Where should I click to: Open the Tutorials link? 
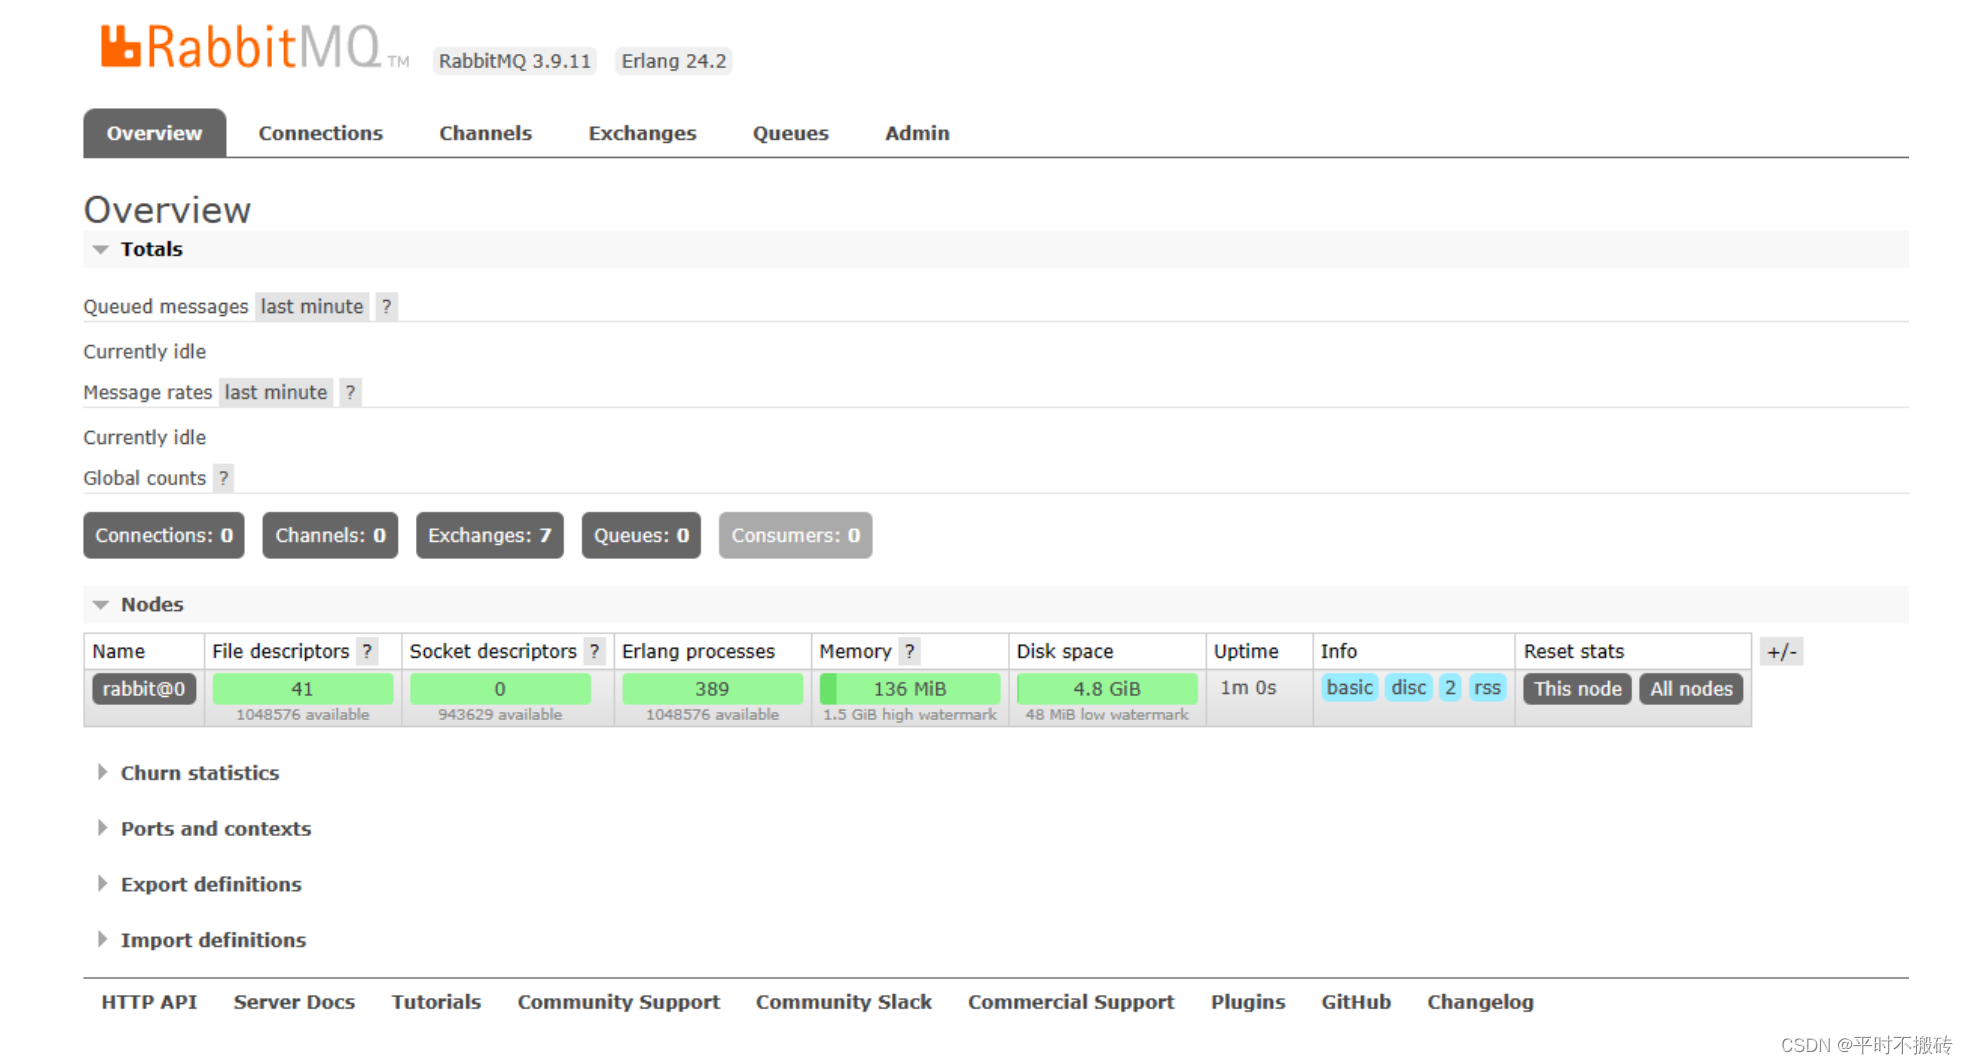436,1002
